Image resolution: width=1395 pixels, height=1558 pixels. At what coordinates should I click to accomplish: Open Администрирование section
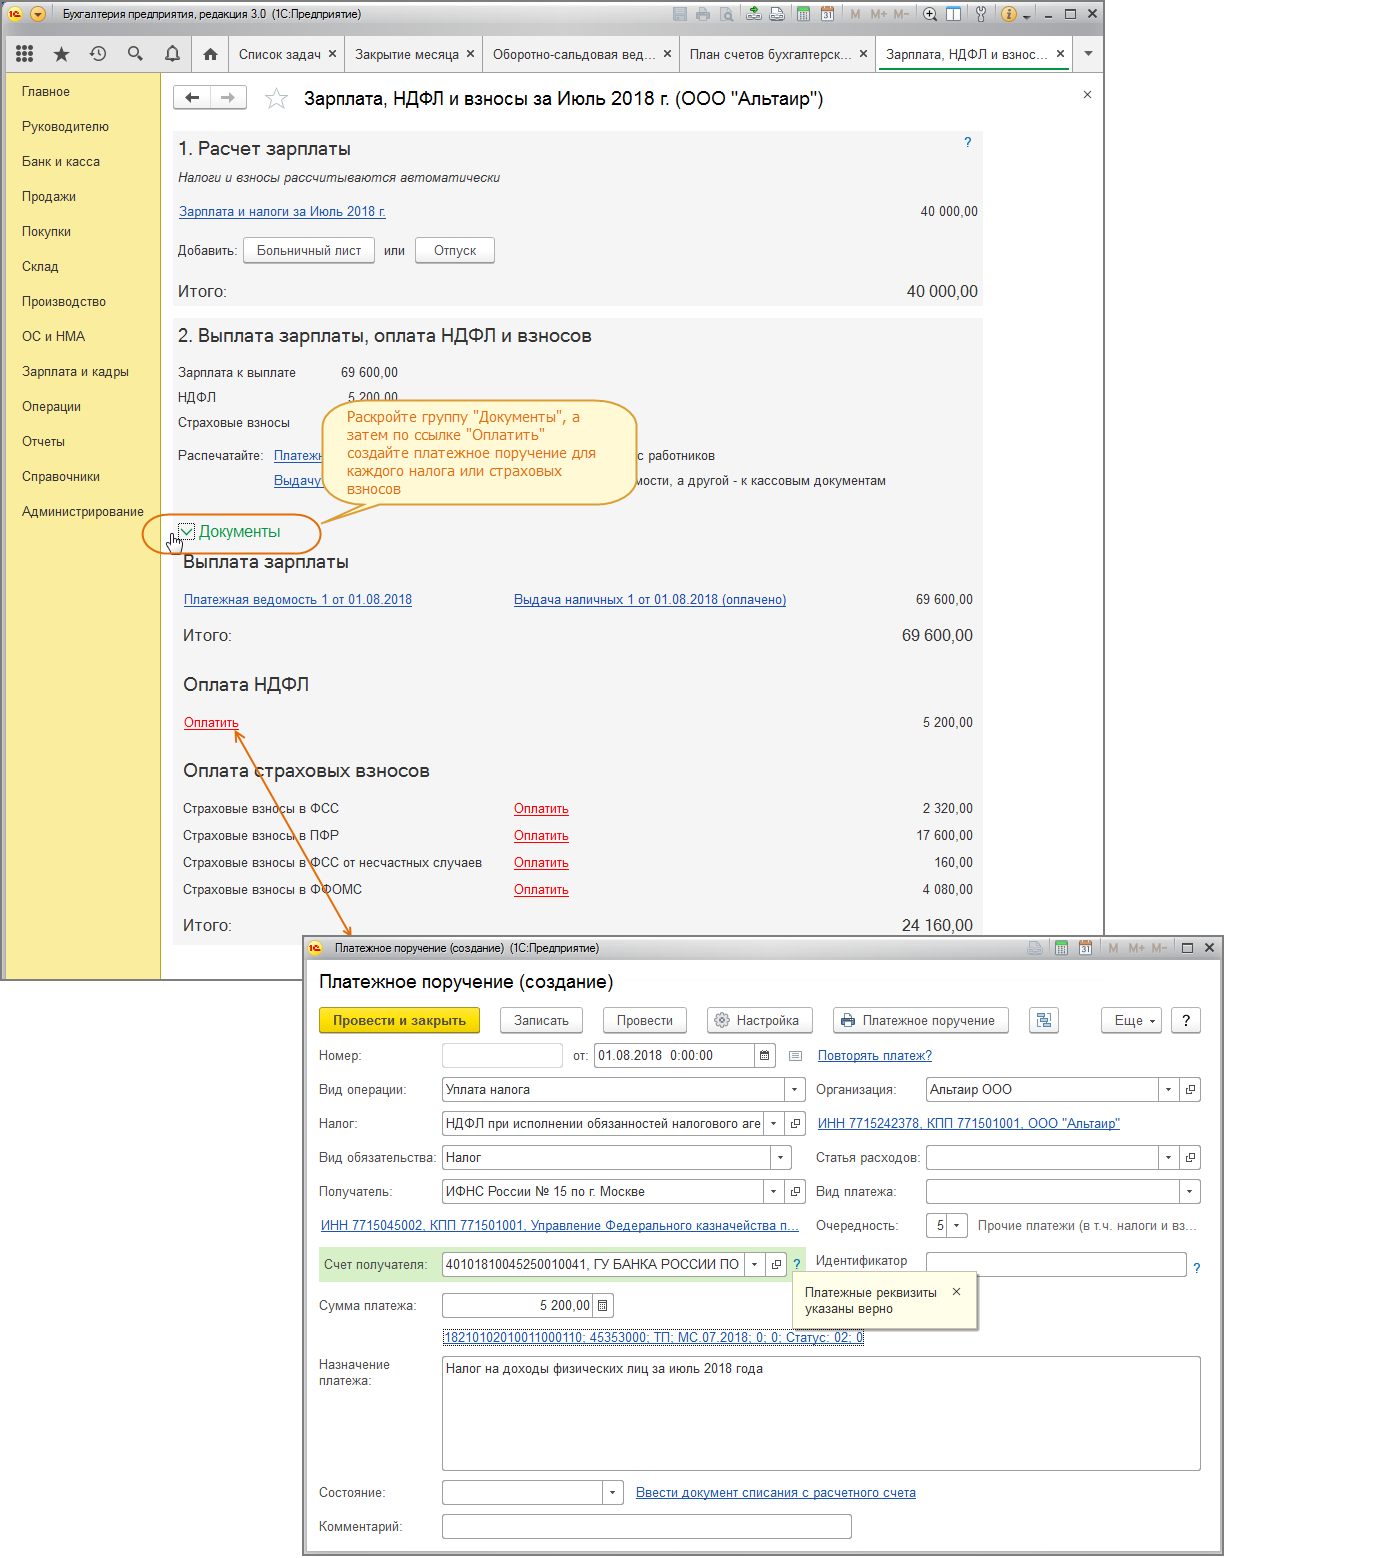83,511
